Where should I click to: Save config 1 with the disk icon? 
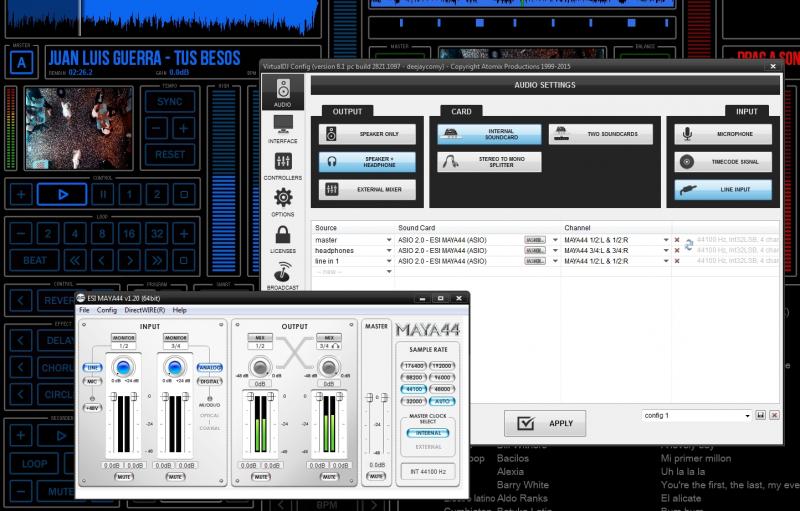[760, 415]
